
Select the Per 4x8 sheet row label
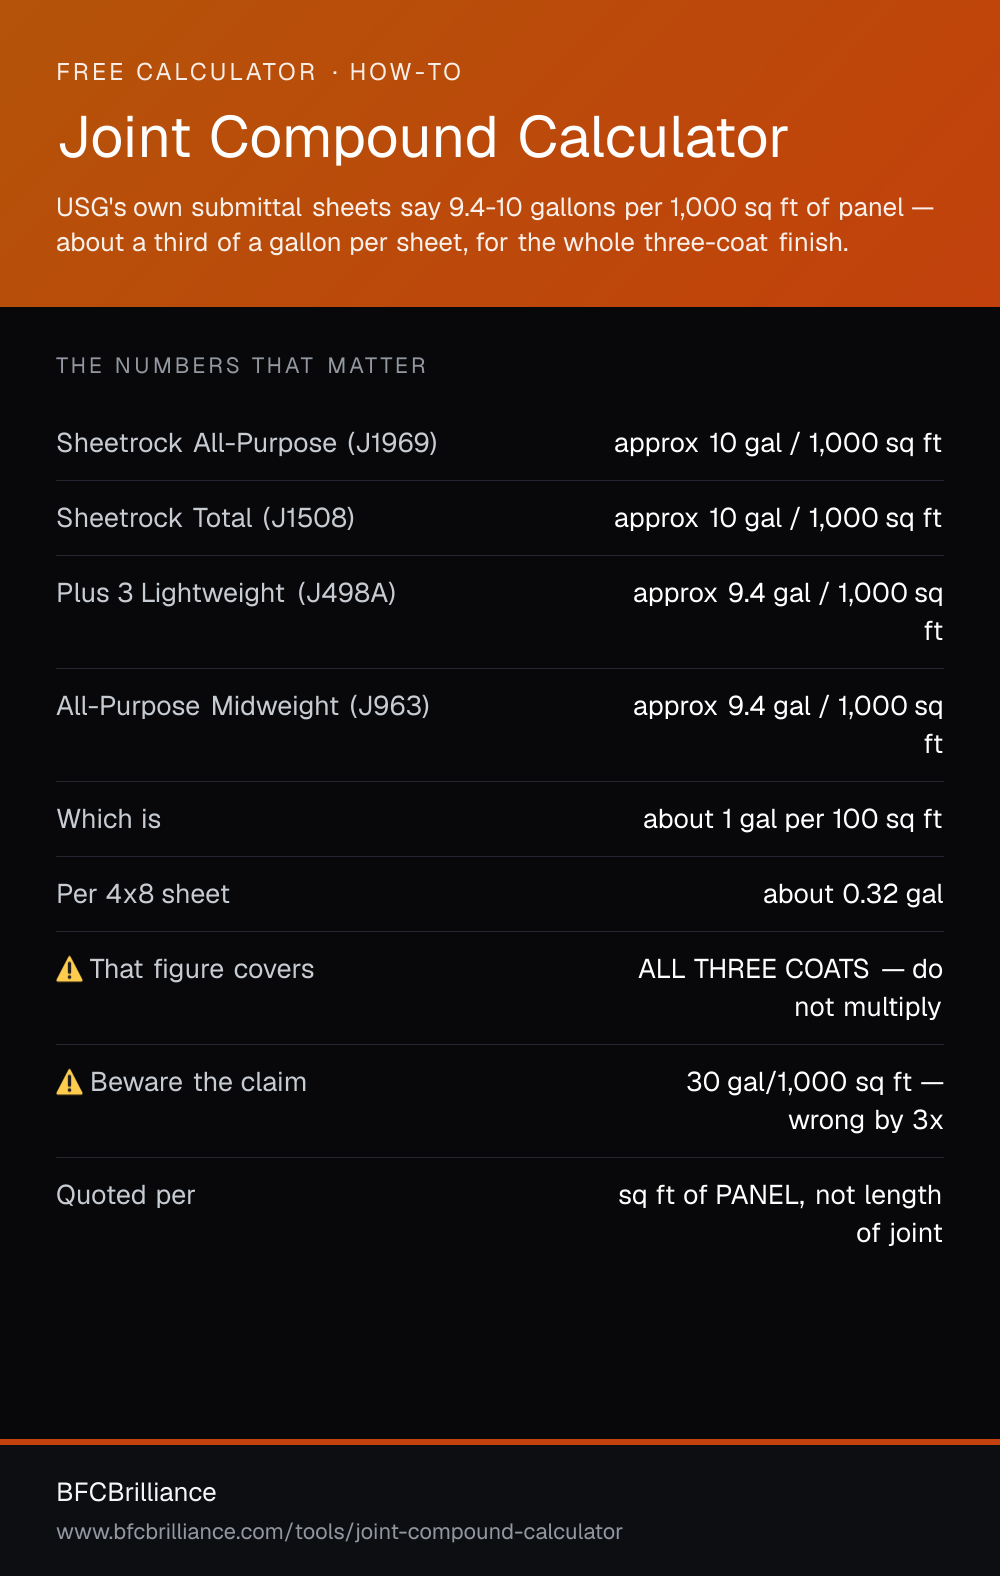pos(143,894)
